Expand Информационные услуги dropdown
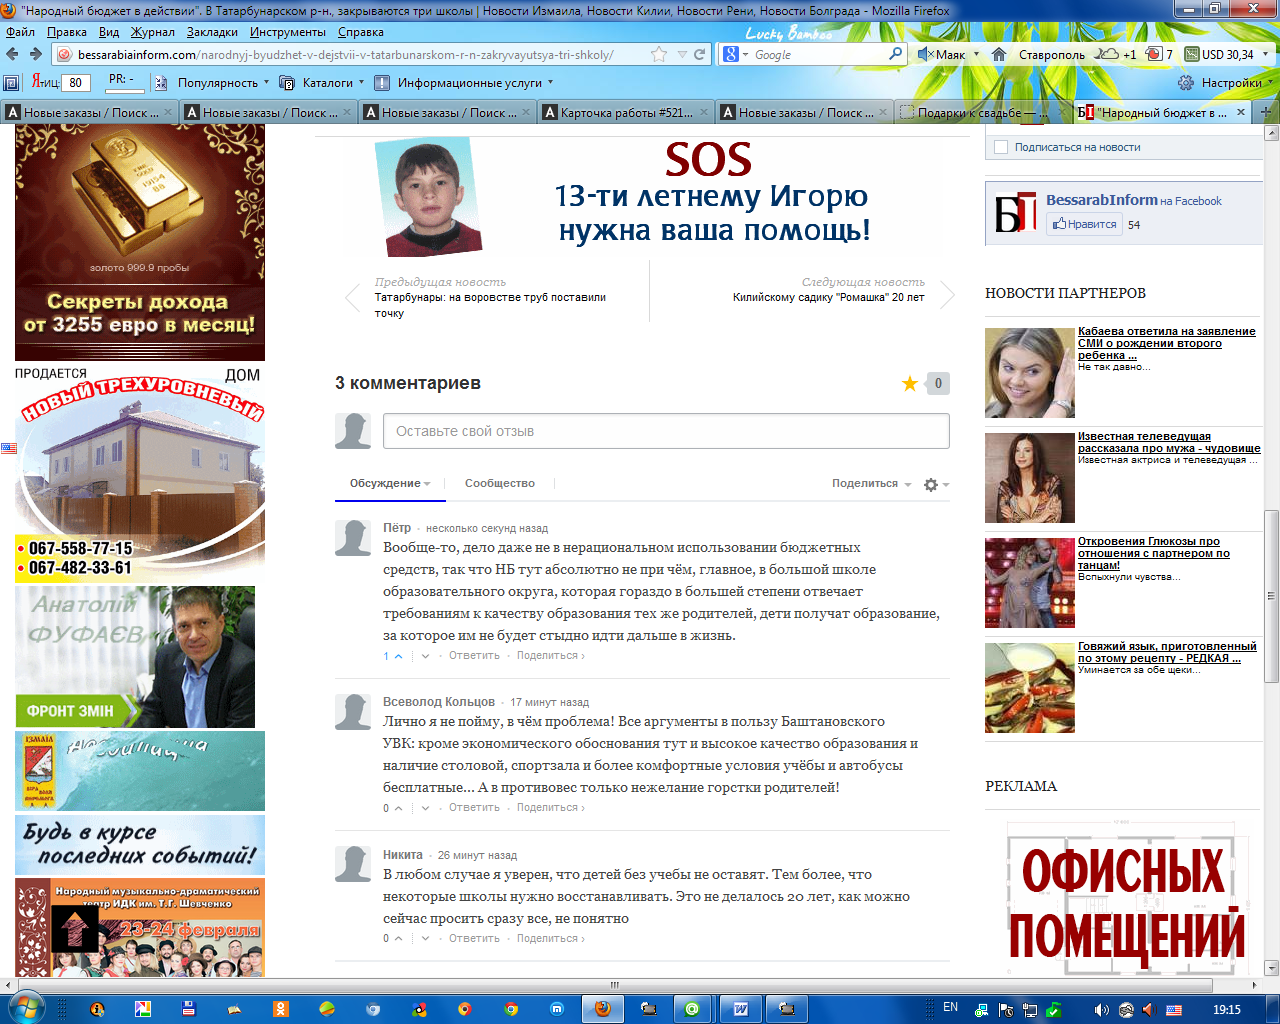Image resolution: width=1280 pixels, height=1024 pixels. point(550,82)
